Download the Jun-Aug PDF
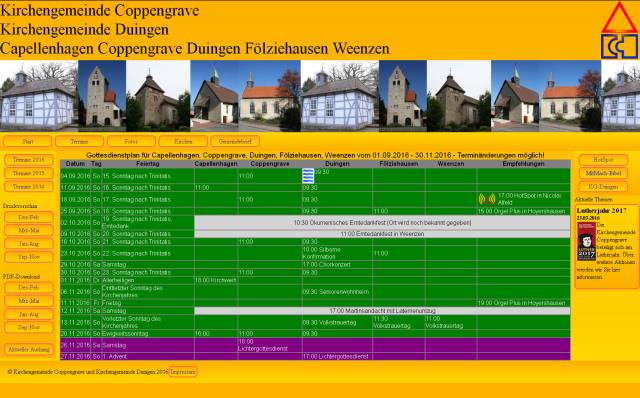640x398 pixels. (29, 314)
